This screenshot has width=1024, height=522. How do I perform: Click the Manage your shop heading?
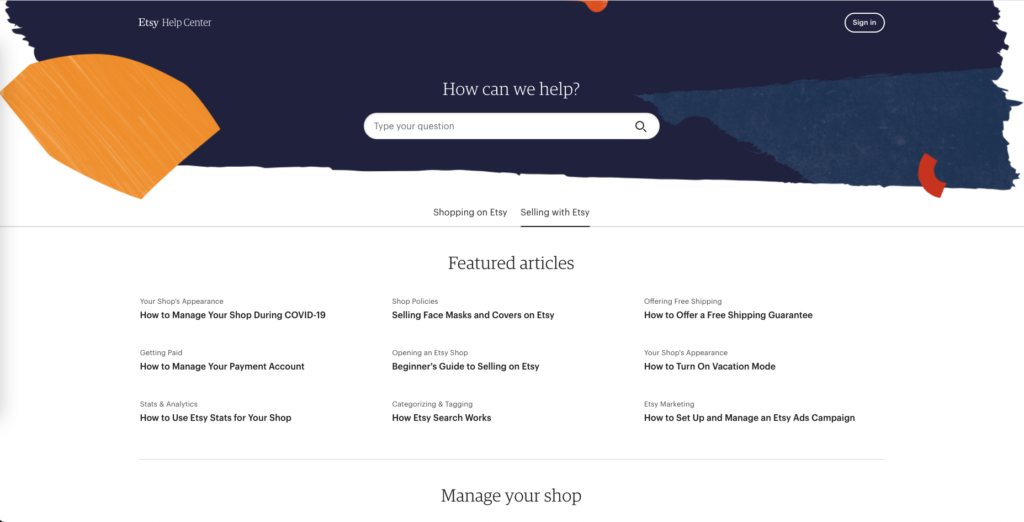point(511,496)
